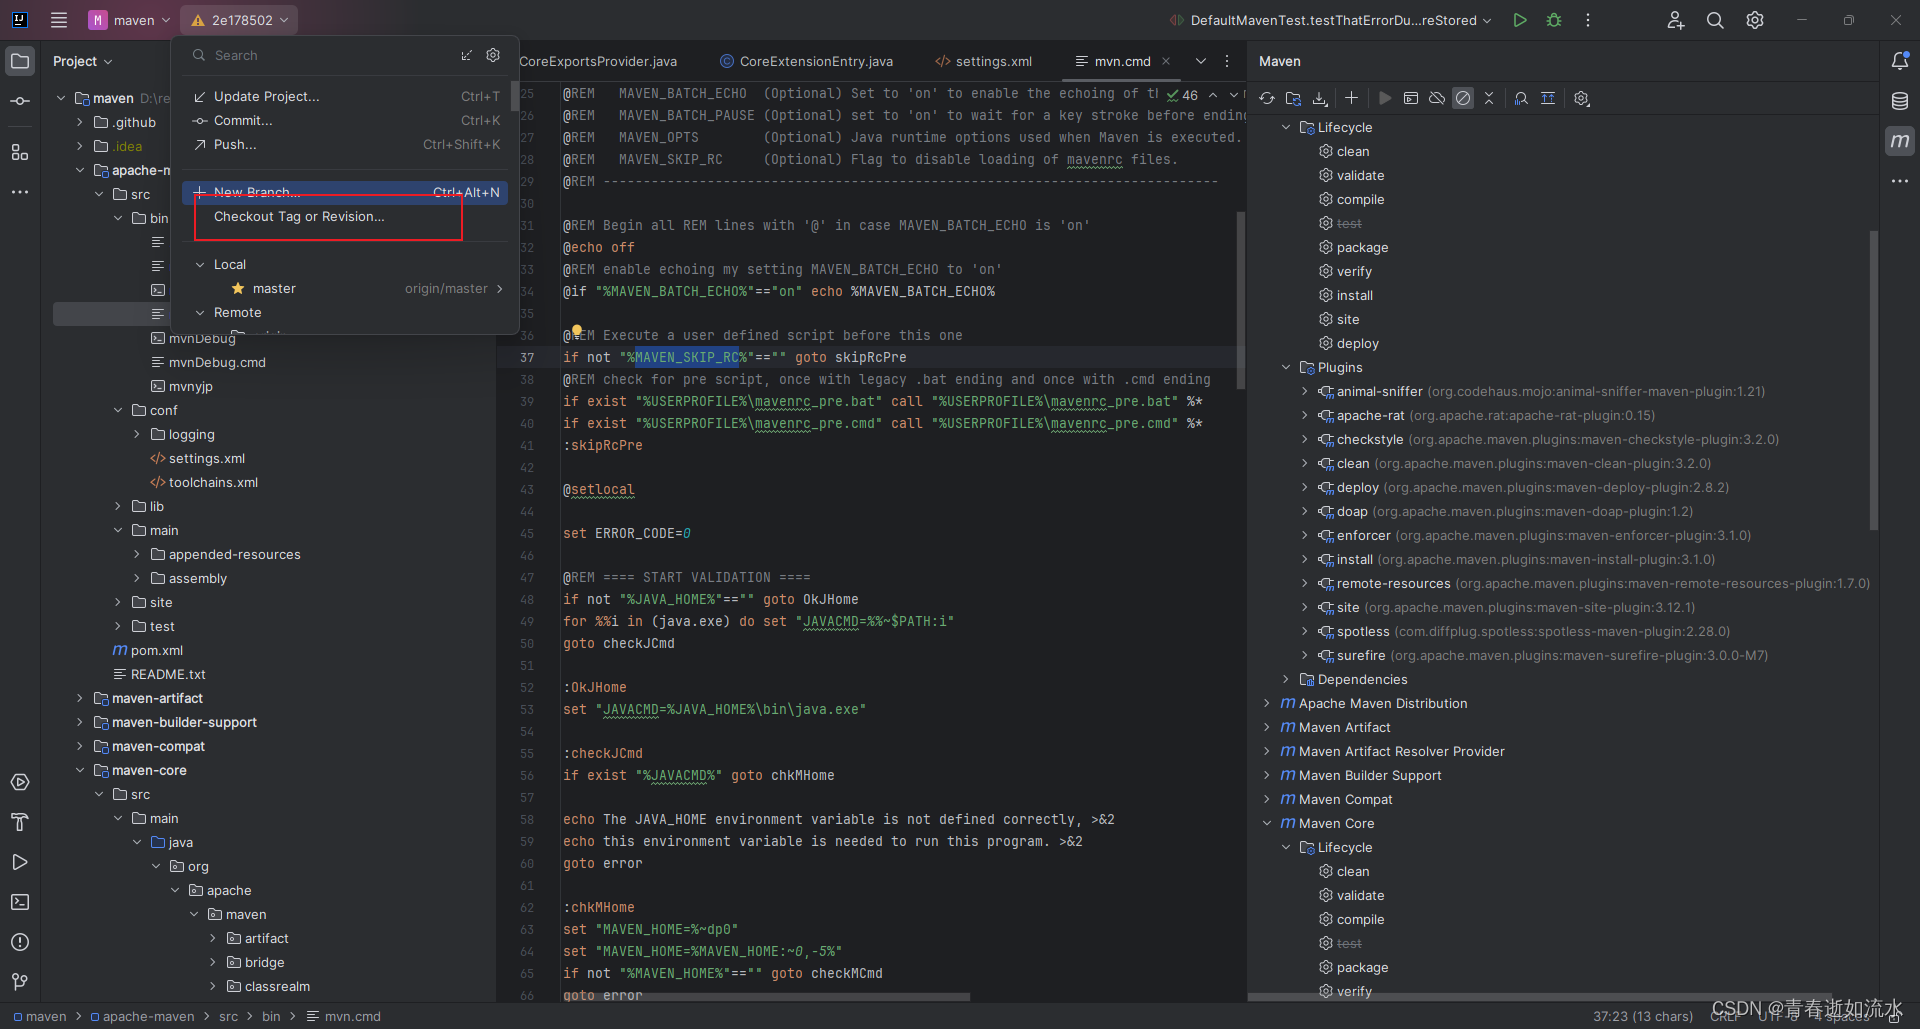Screen dimensions: 1920x1029
Task: Toggle Maven tool window button in right sidebar
Action: (1900, 141)
